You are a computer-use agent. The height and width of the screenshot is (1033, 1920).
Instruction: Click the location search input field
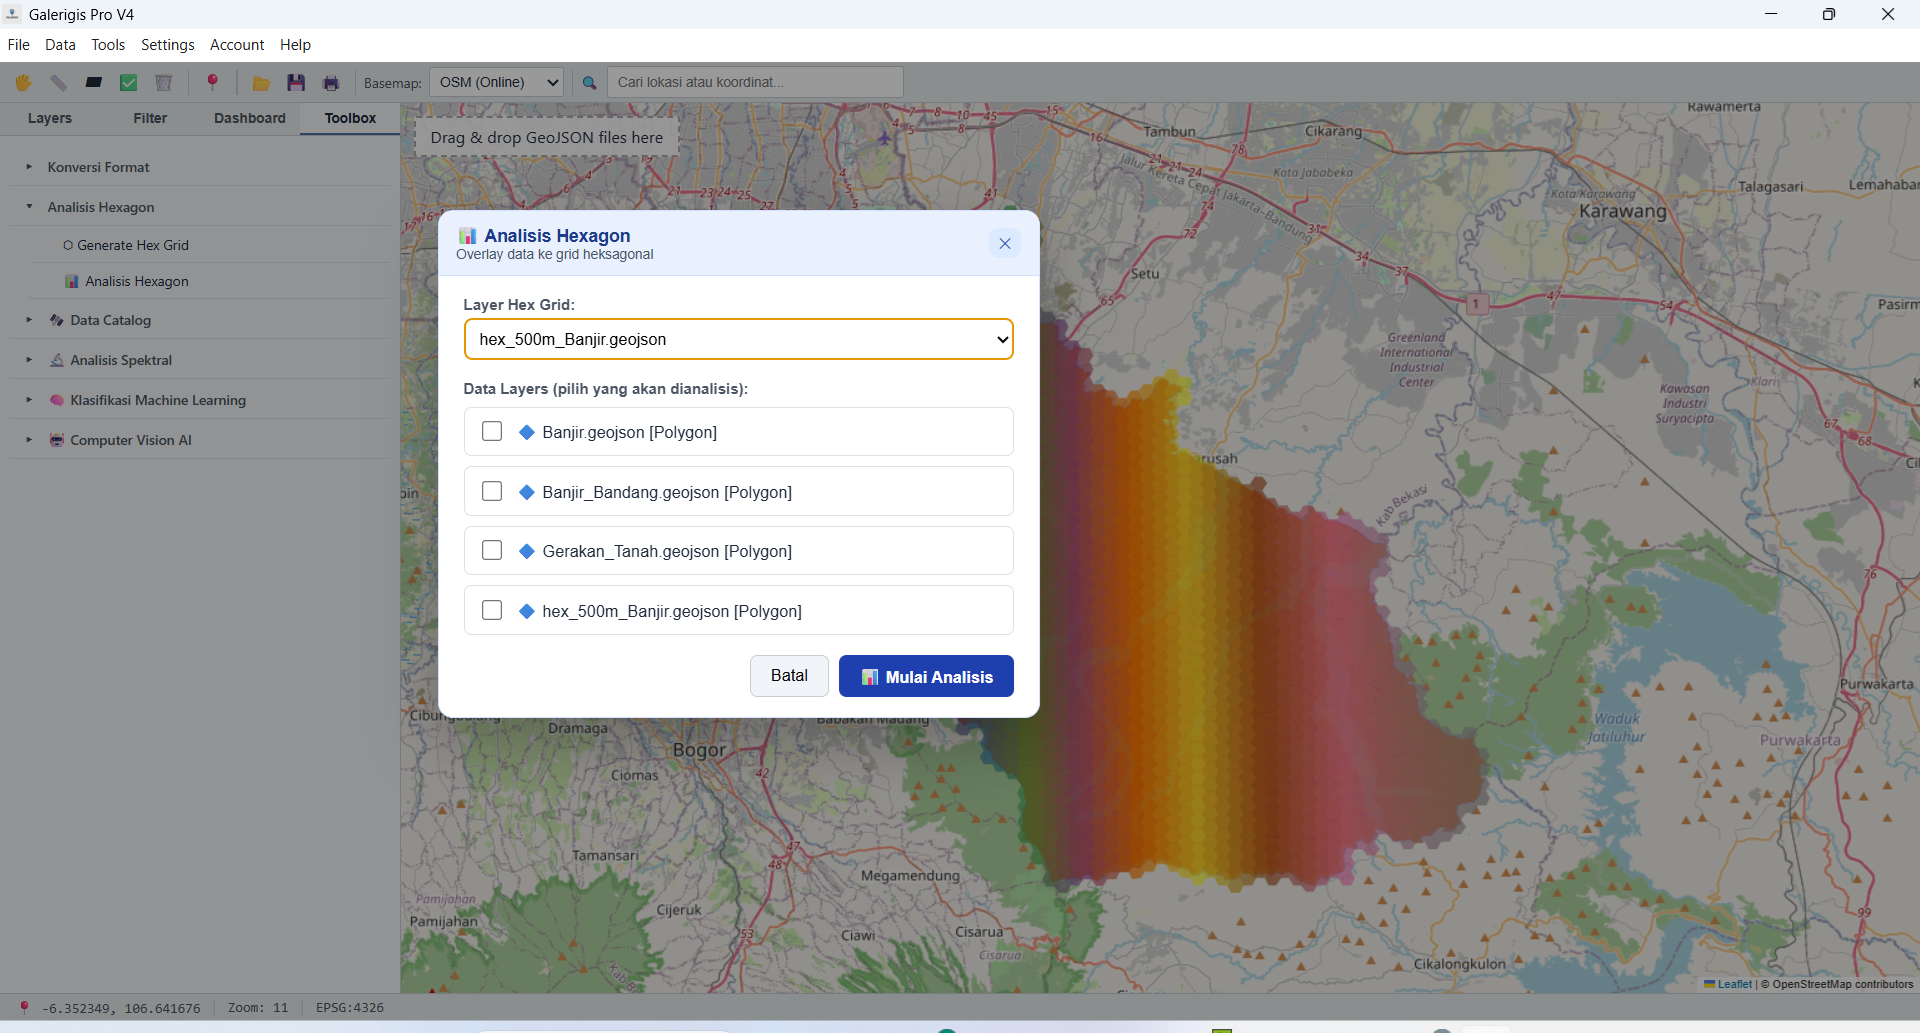pyautogui.click(x=755, y=82)
